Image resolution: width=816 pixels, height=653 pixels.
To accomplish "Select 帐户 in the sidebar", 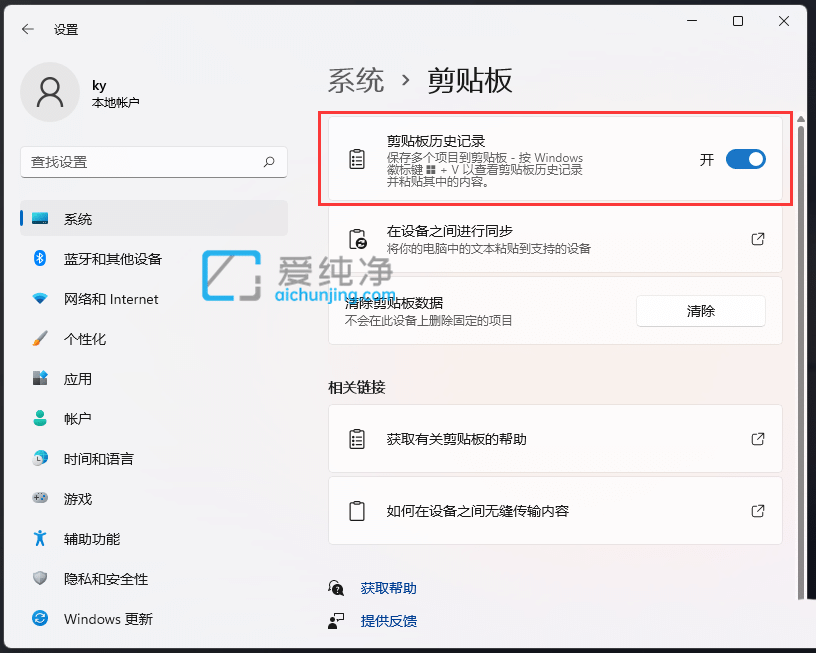I will [x=39, y=418].
